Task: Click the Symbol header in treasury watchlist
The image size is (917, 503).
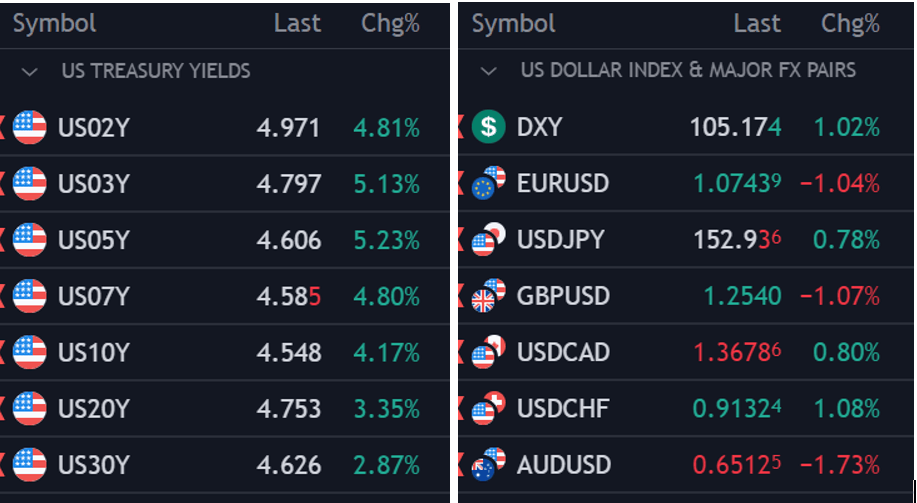Action: pos(54,24)
